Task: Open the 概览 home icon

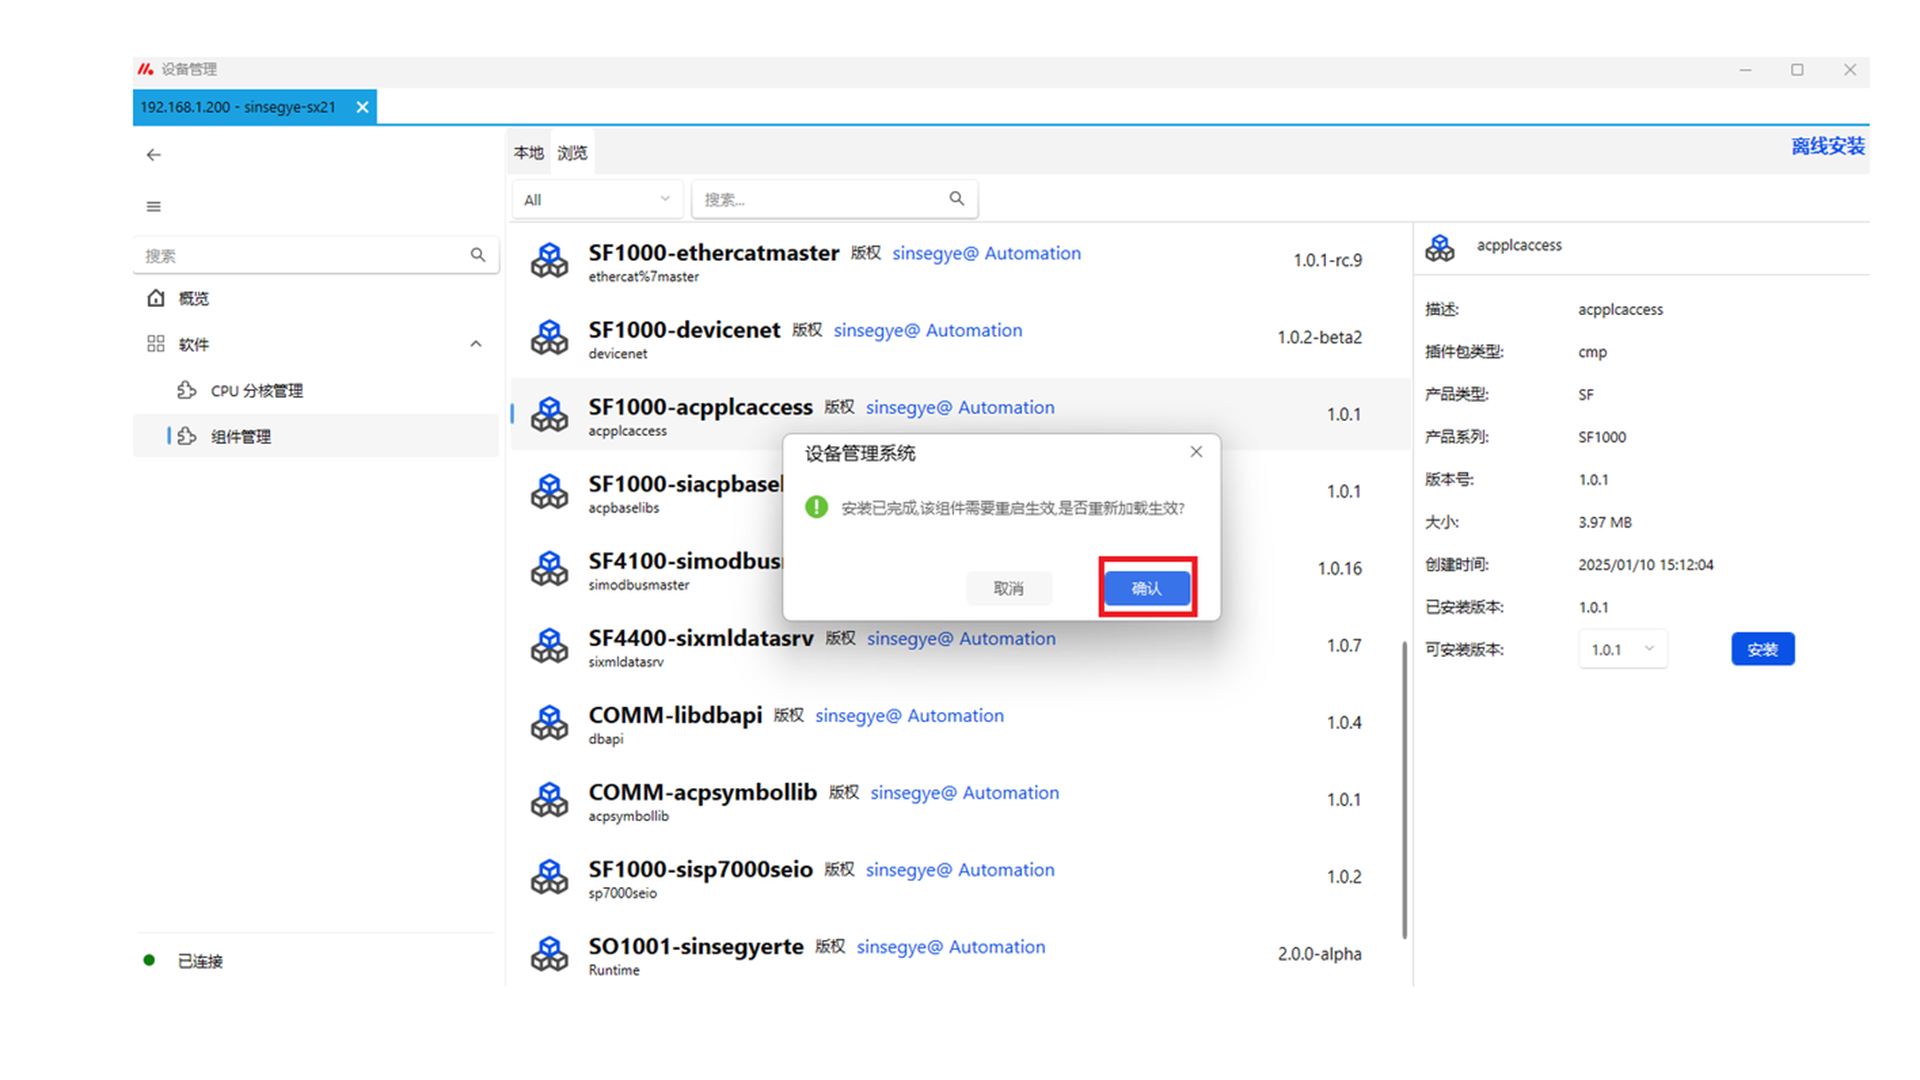Action: point(156,298)
